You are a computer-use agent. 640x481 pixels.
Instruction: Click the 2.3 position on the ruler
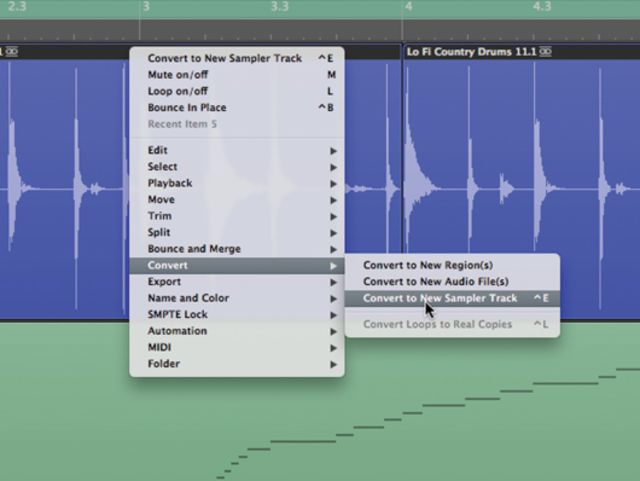pos(17,7)
